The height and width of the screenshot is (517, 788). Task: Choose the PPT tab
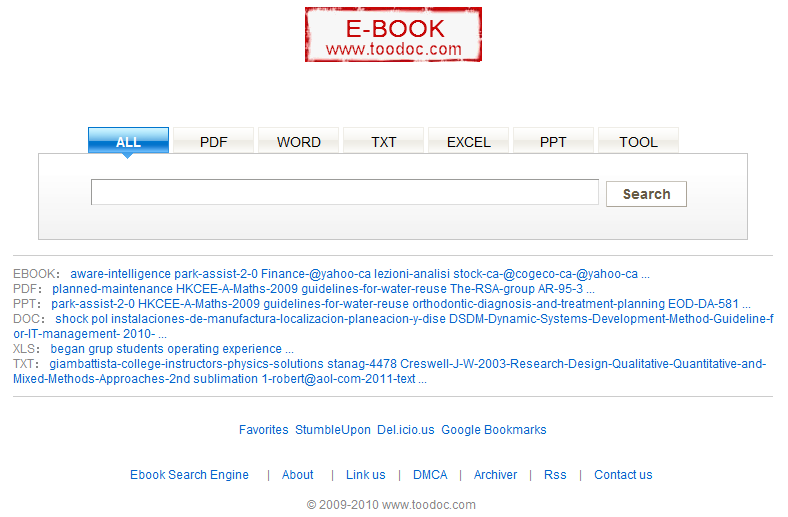point(553,142)
